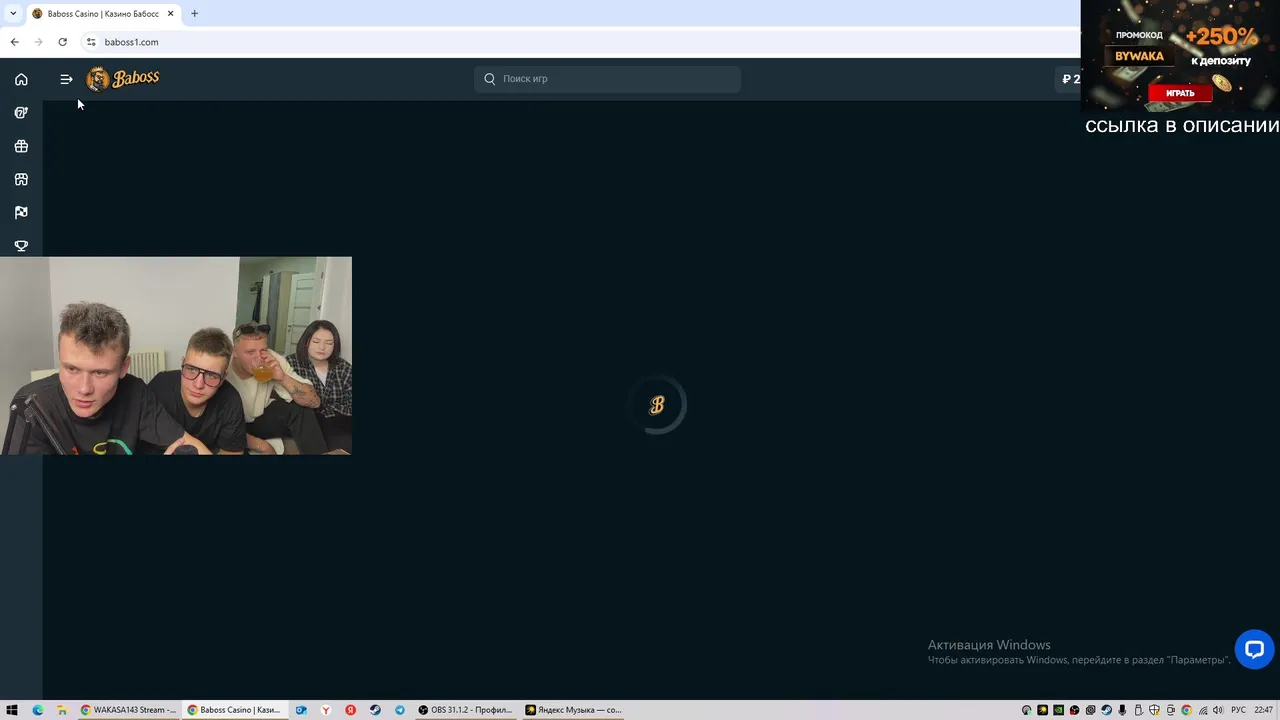Click the OBS tray icon

1074,710
